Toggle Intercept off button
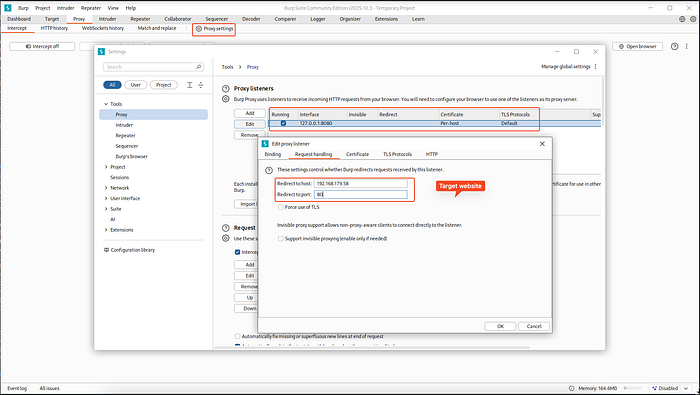The width and height of the screenshot is (700, 395). (x=42, y=46)
